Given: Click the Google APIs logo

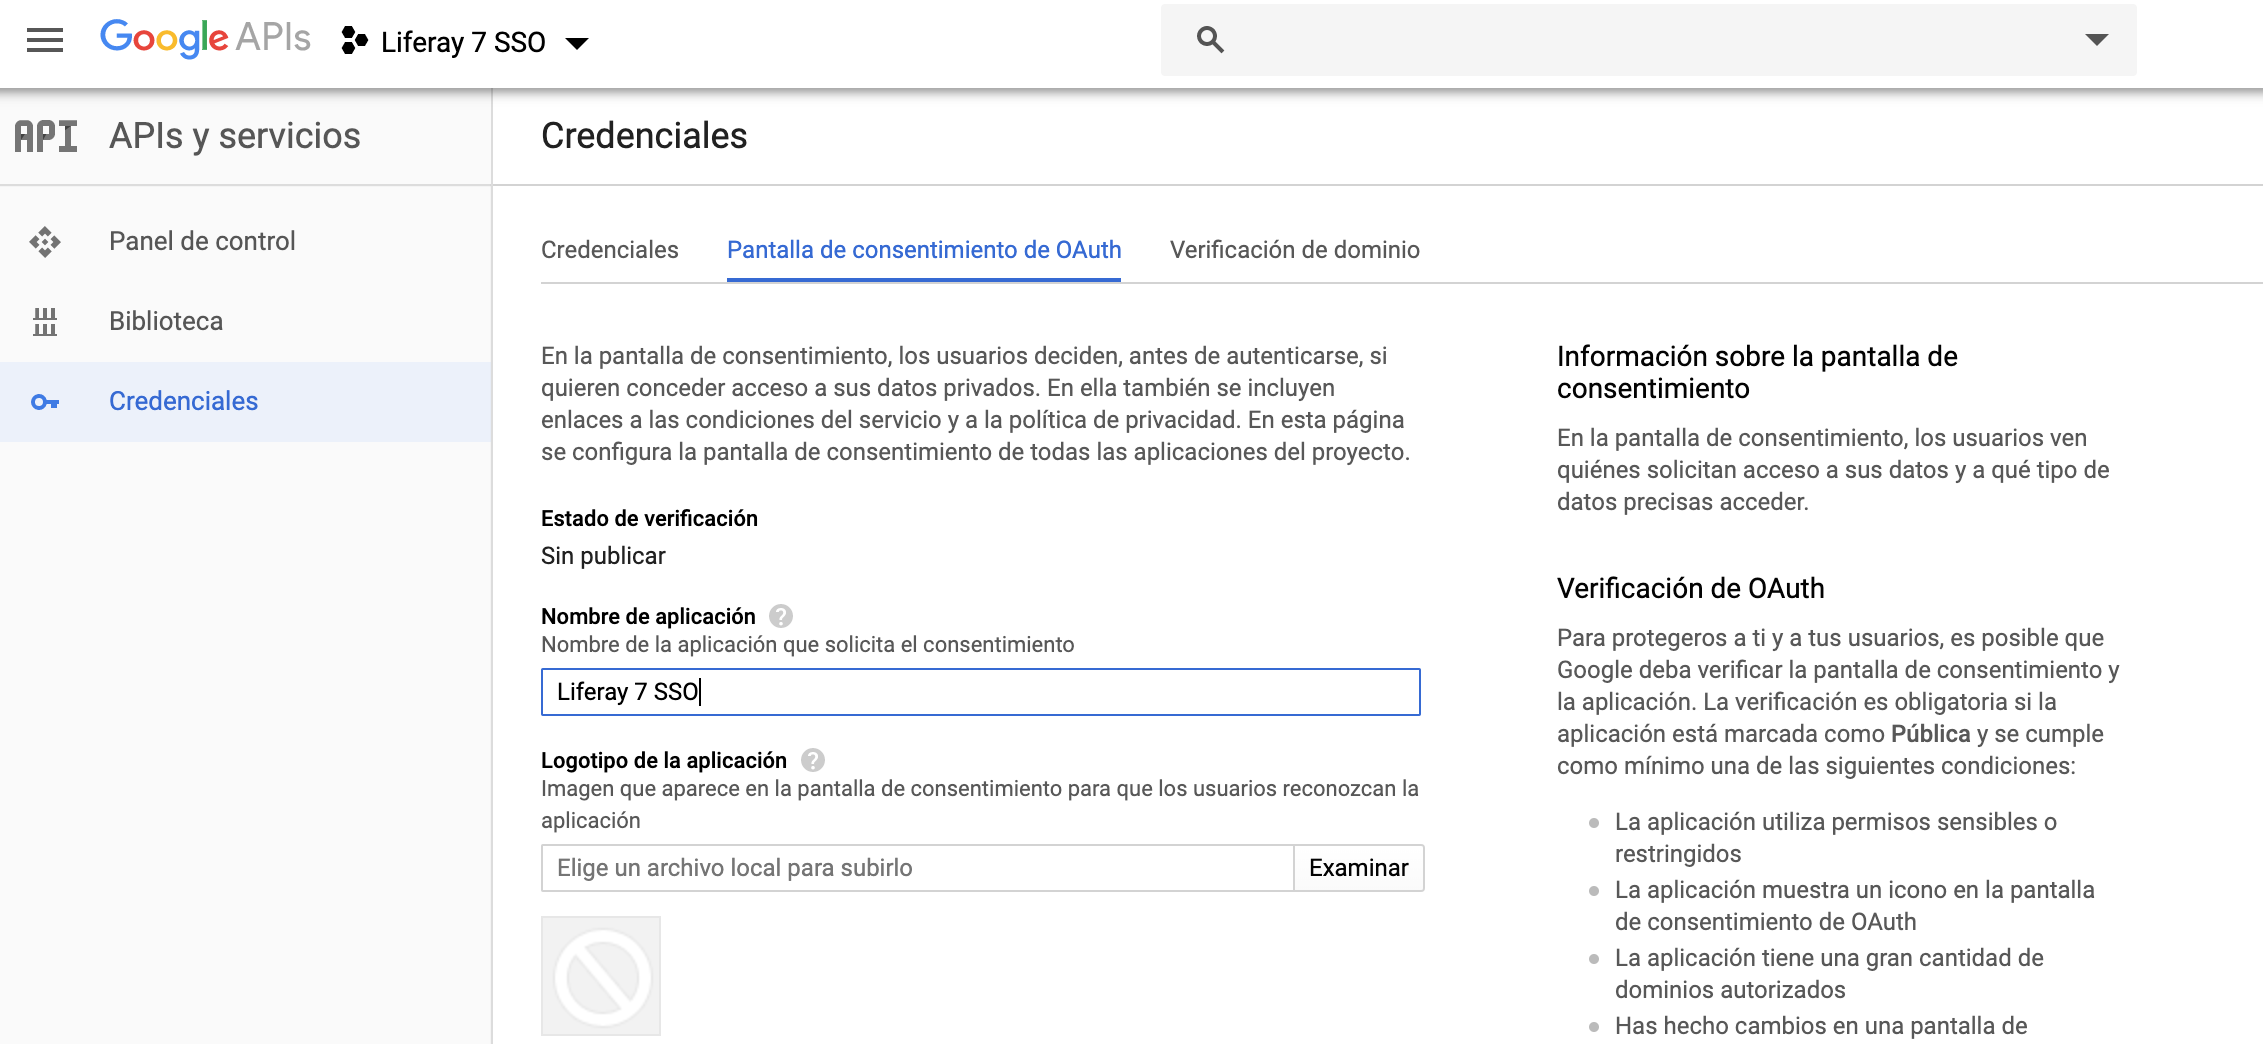Looking at the screenshot, I should click(205, 39).
